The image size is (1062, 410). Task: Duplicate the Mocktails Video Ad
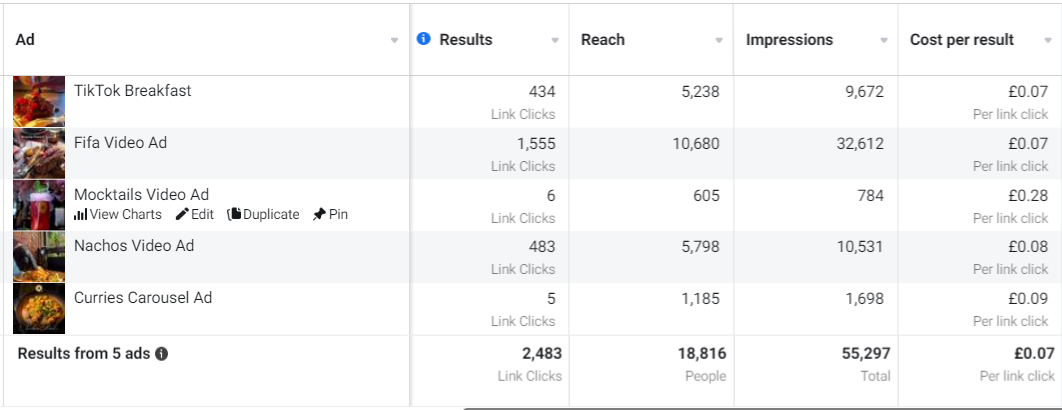tap(263, 215)
